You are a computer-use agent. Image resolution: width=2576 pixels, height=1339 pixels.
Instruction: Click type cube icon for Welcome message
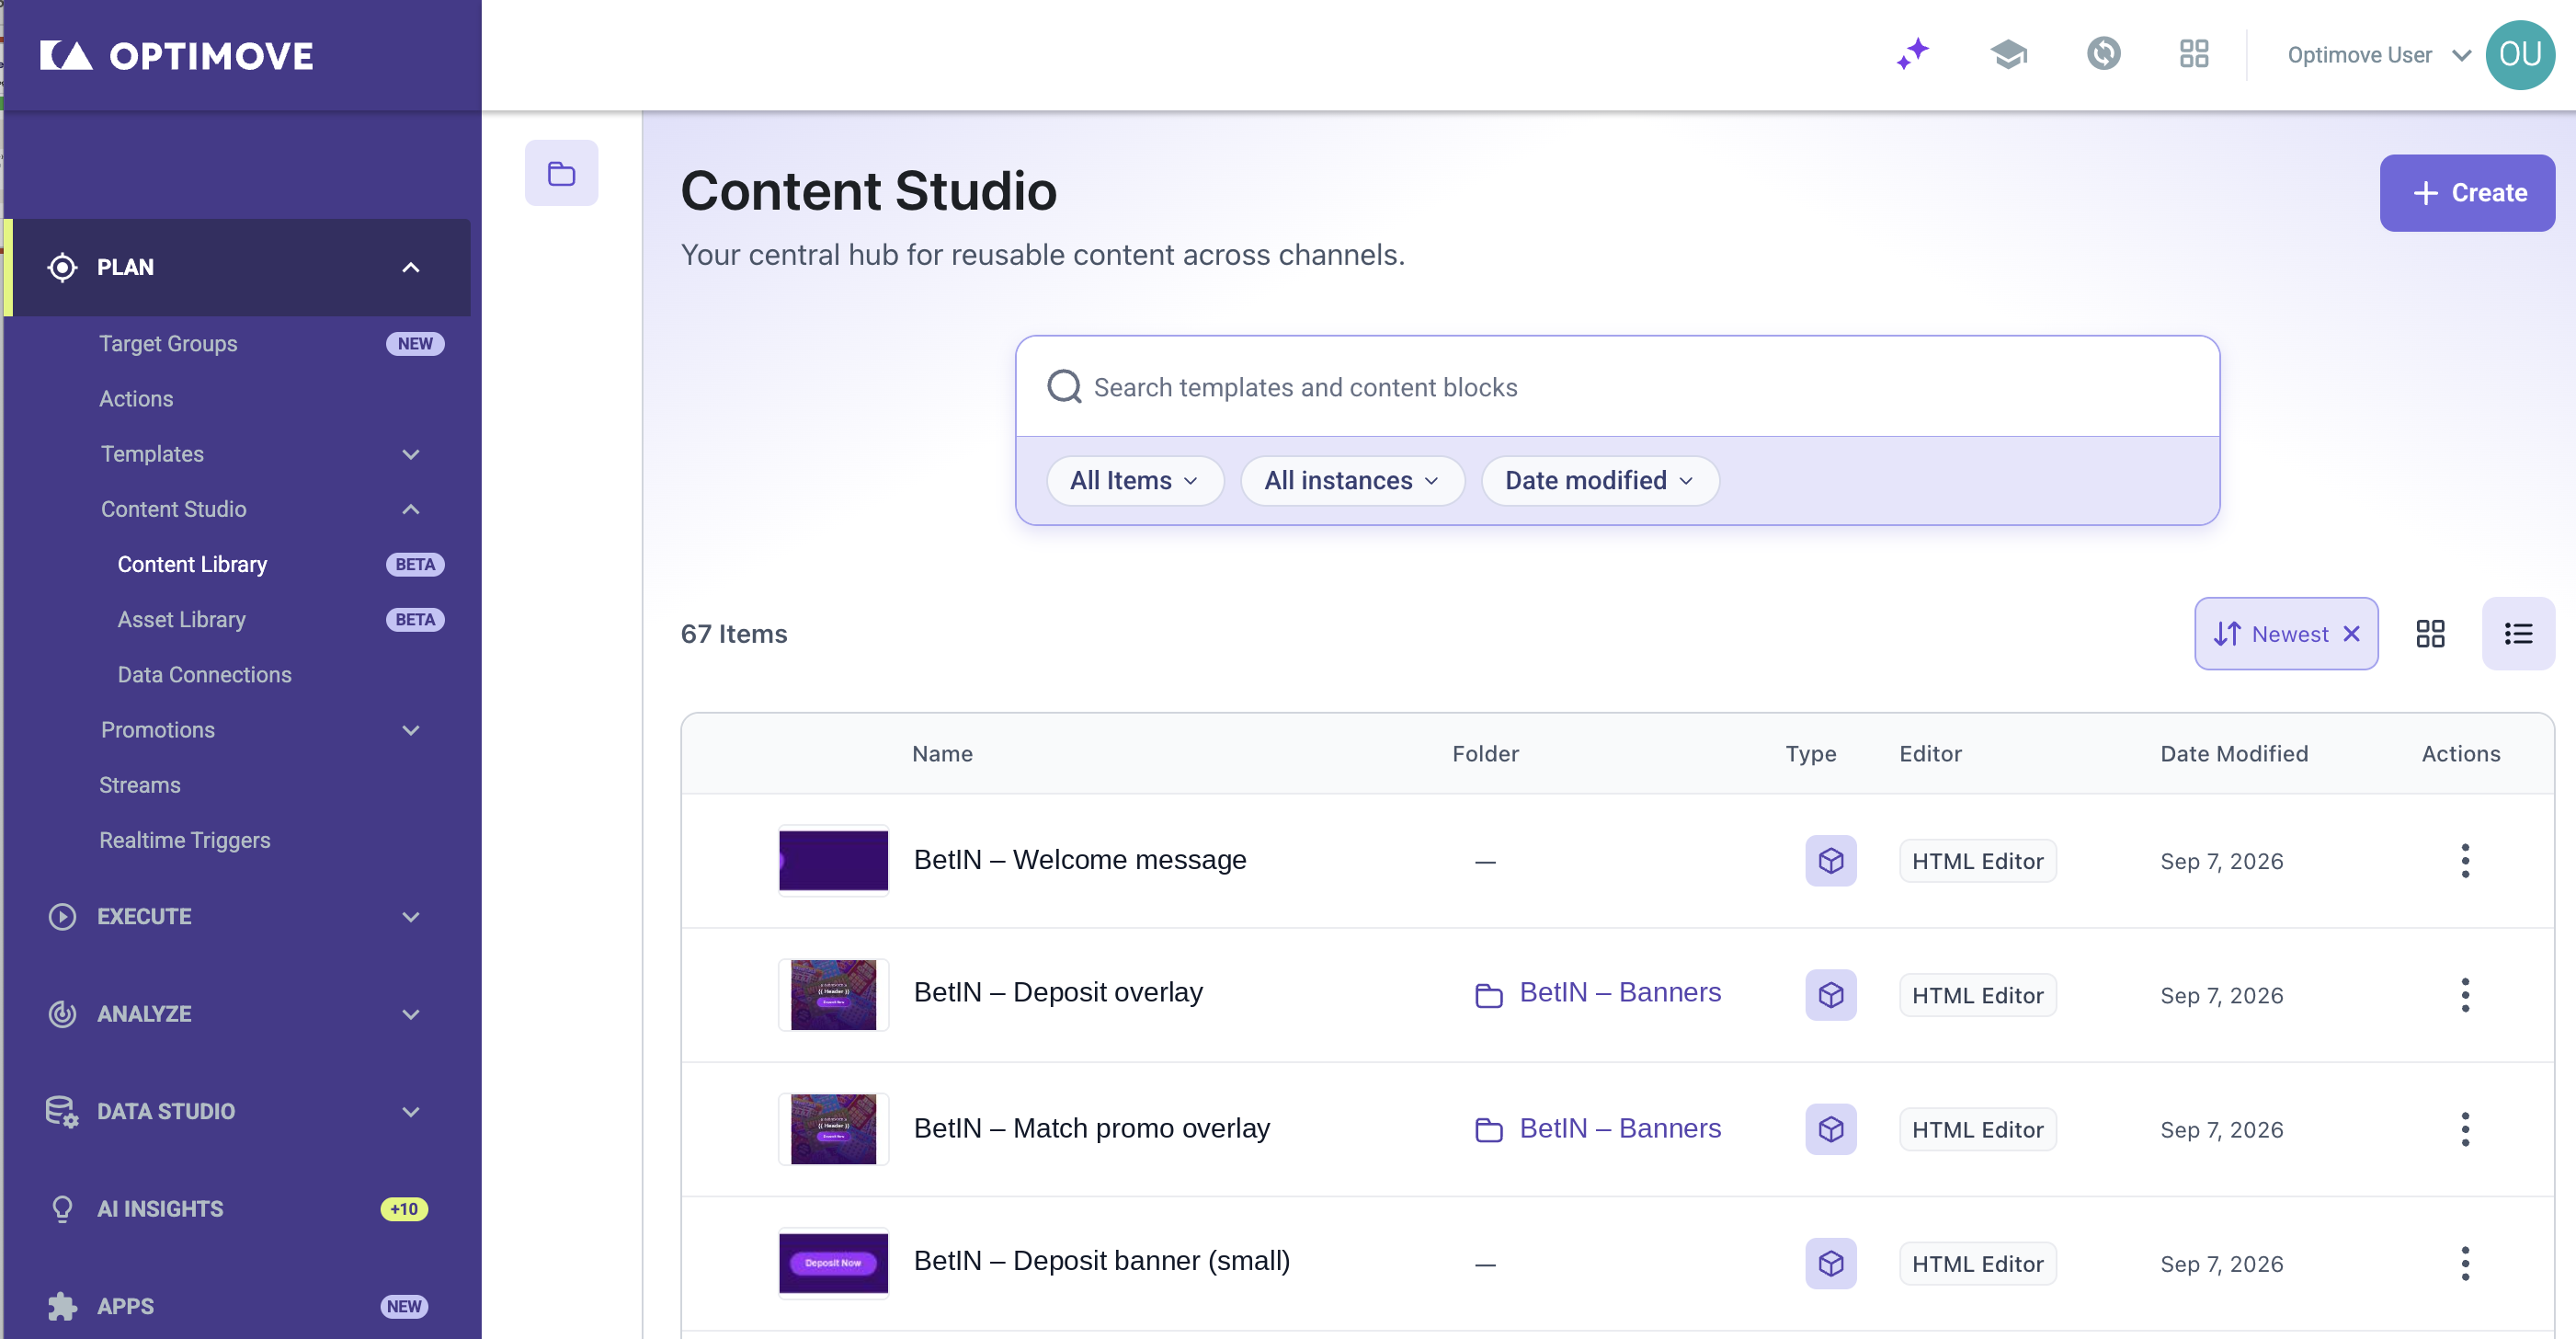[1830, 860]
